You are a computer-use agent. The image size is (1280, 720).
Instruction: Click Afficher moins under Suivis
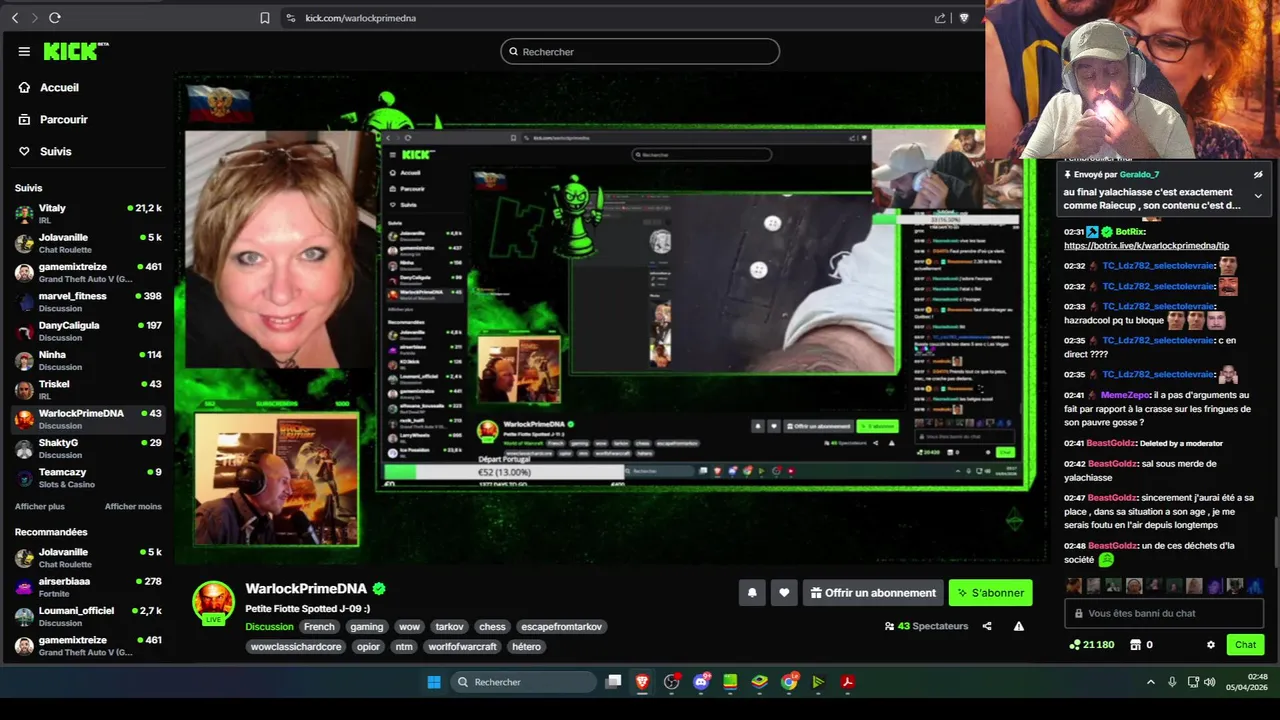pos(133,506)
